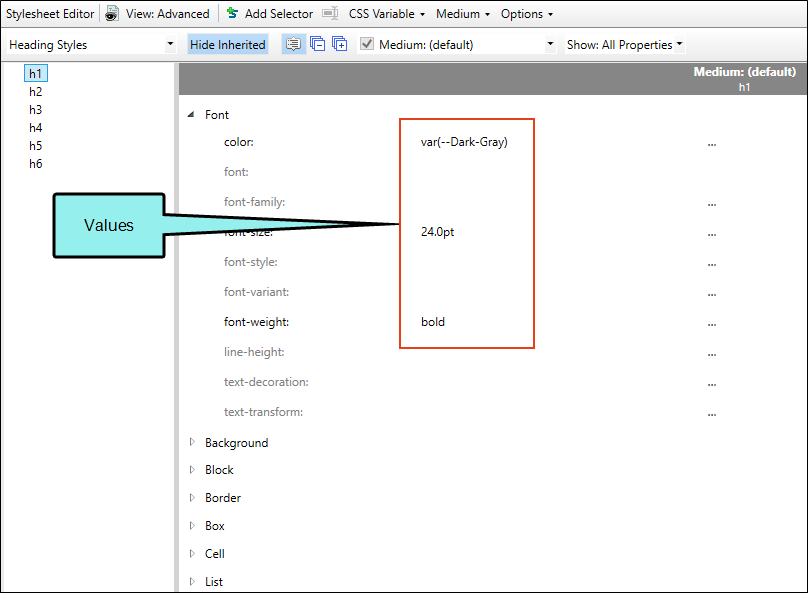Open the ellipsis button for font-weight
This screenshot has height=593, width=808.
pos(712,323)
